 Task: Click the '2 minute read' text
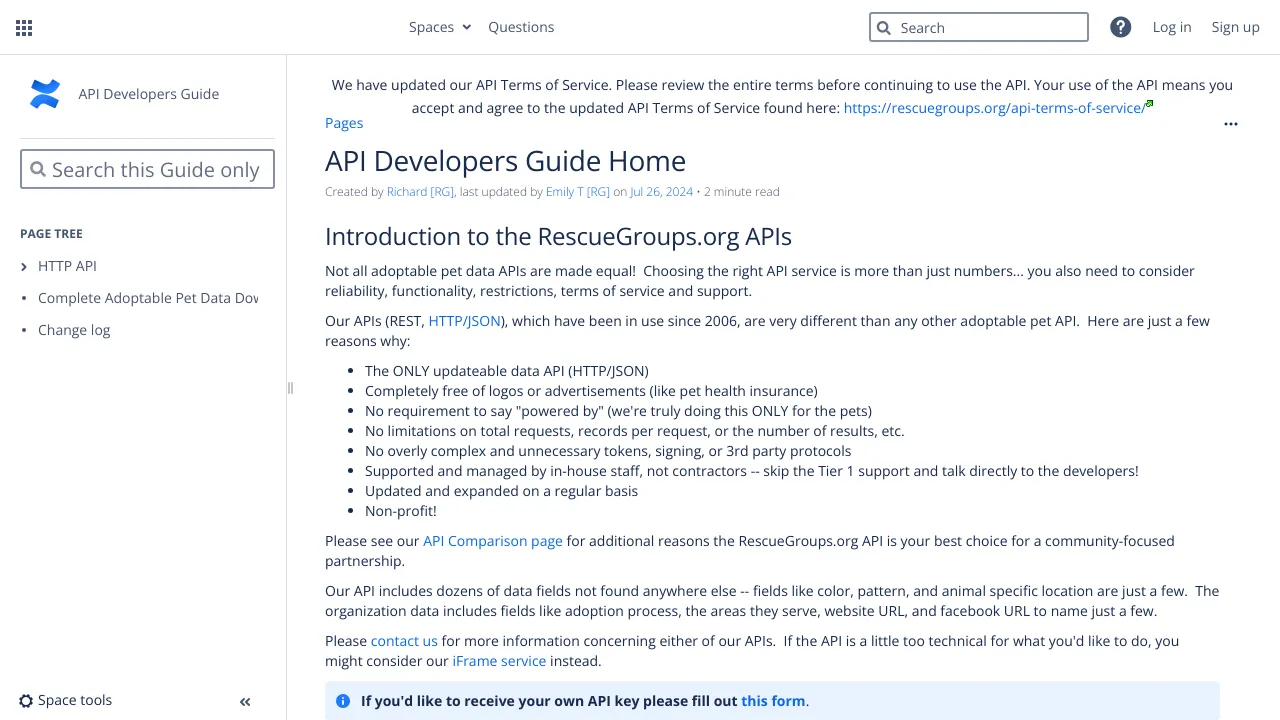[742, 192]
